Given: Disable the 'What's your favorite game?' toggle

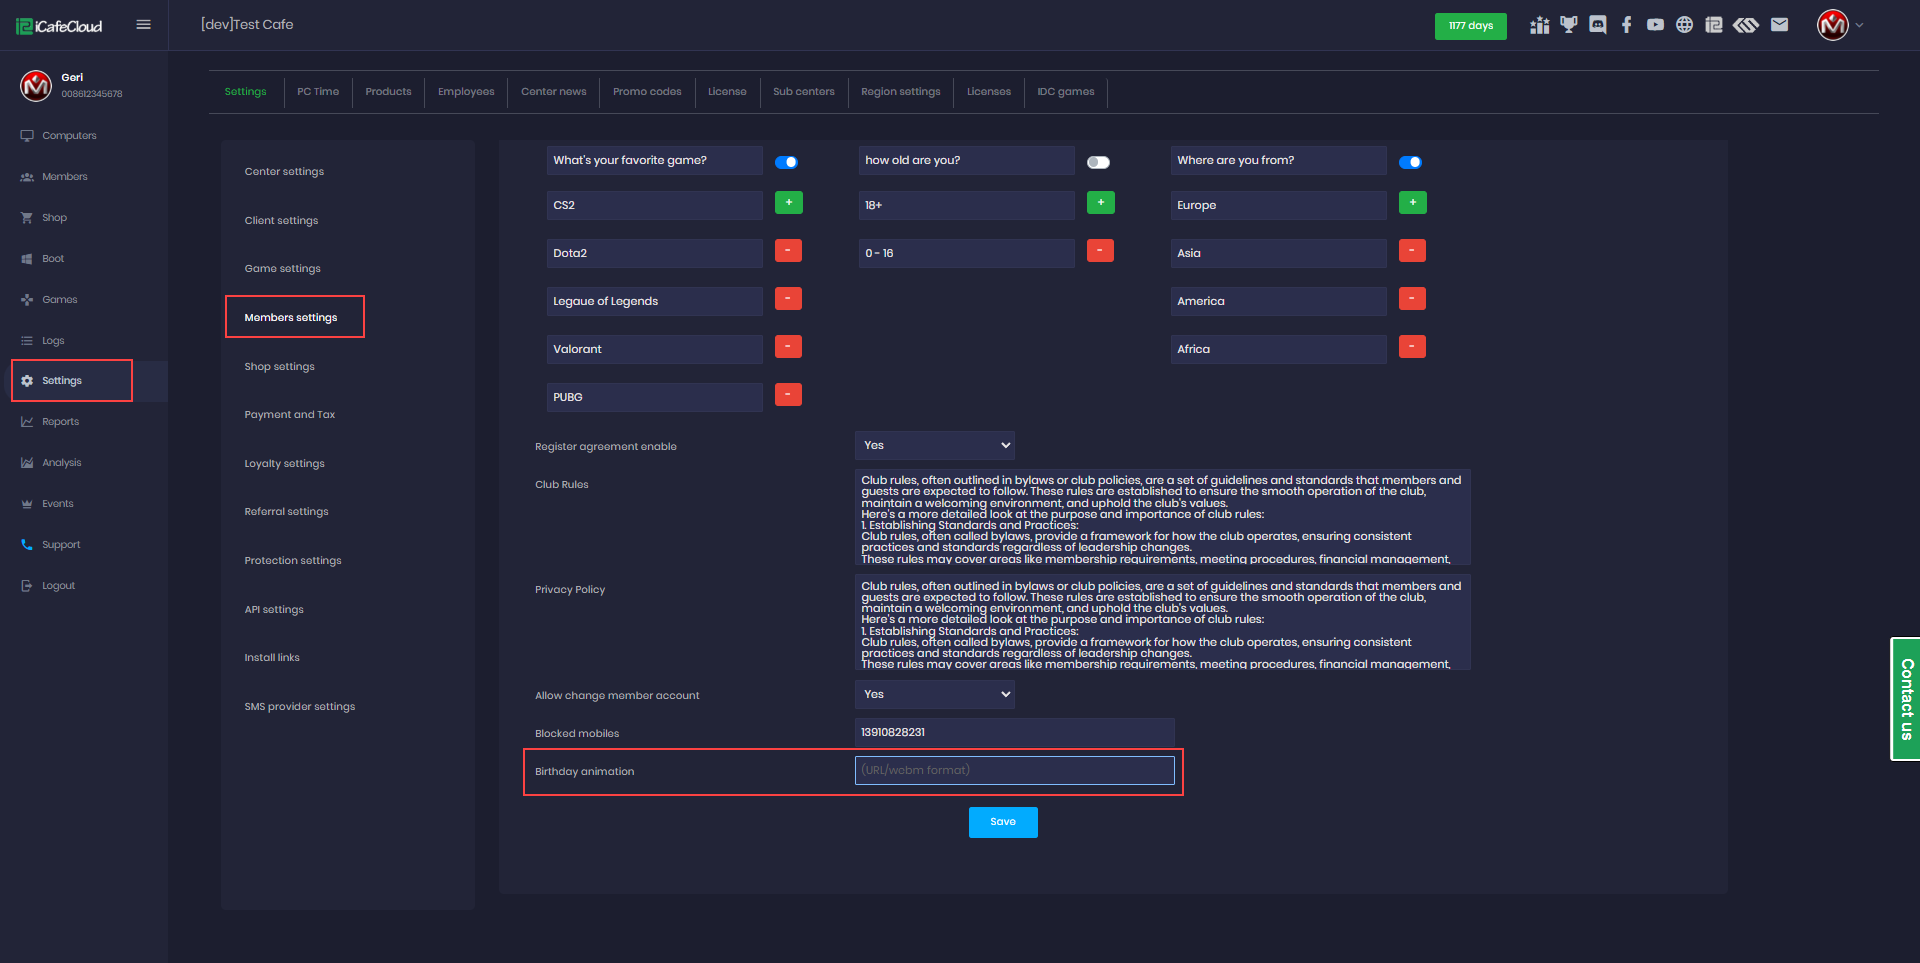Looking at the screenshot, I should tap(786, 162).
